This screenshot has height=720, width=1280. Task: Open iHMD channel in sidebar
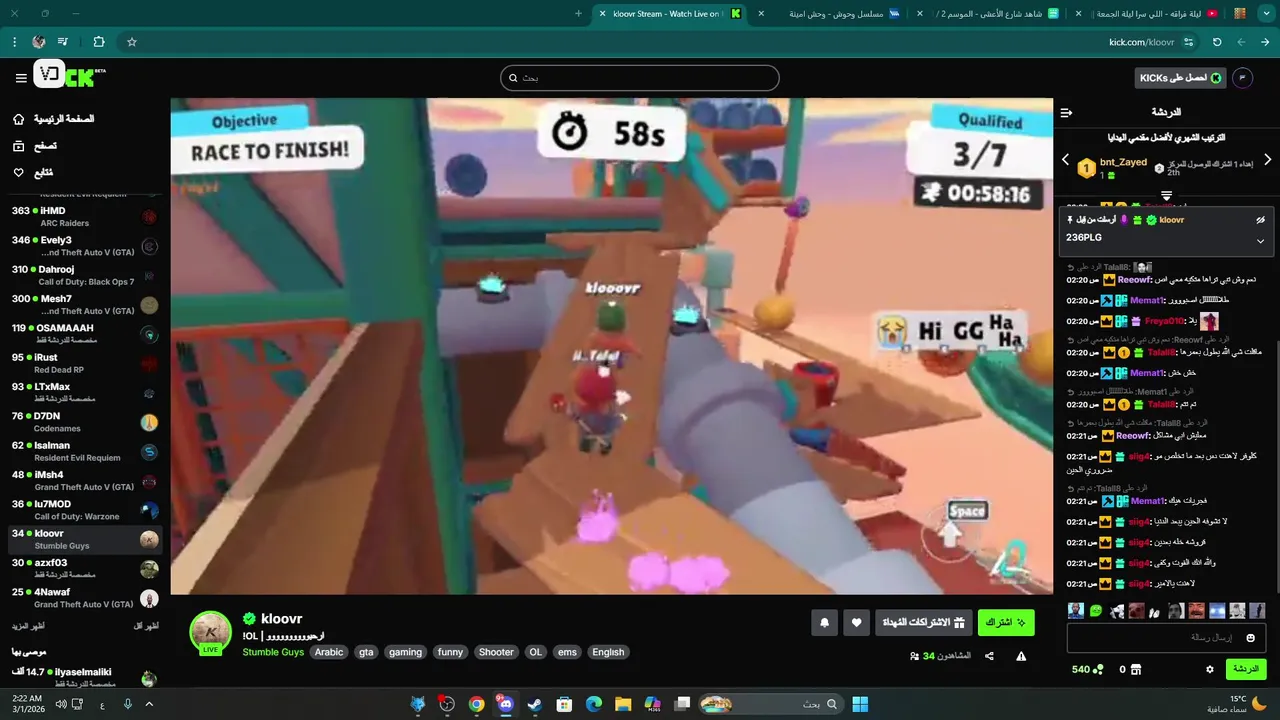(84, 216)
